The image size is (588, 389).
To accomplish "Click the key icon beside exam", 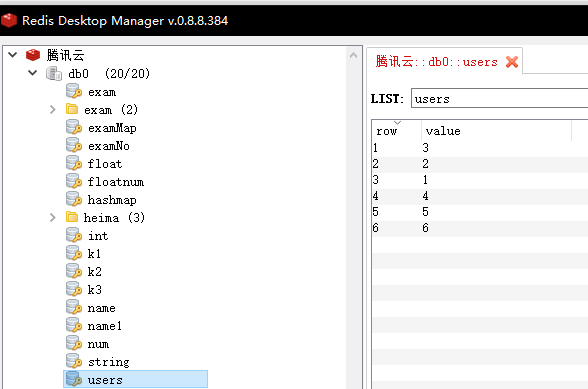I will pos(74,91).
